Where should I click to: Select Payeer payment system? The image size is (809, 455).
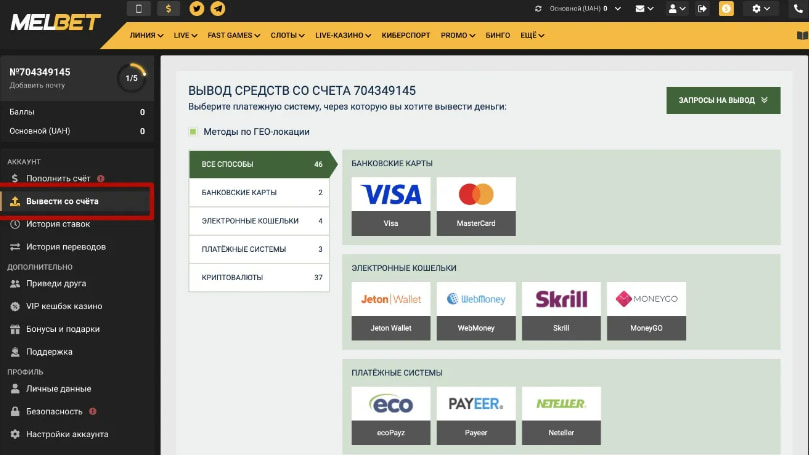click(476, 416)
